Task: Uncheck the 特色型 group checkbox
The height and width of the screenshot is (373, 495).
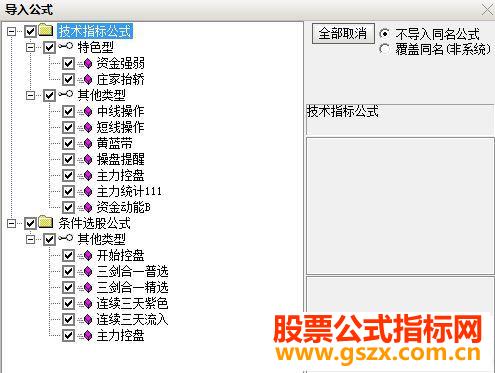Action: pyautogui.click(x=49, y=47)
